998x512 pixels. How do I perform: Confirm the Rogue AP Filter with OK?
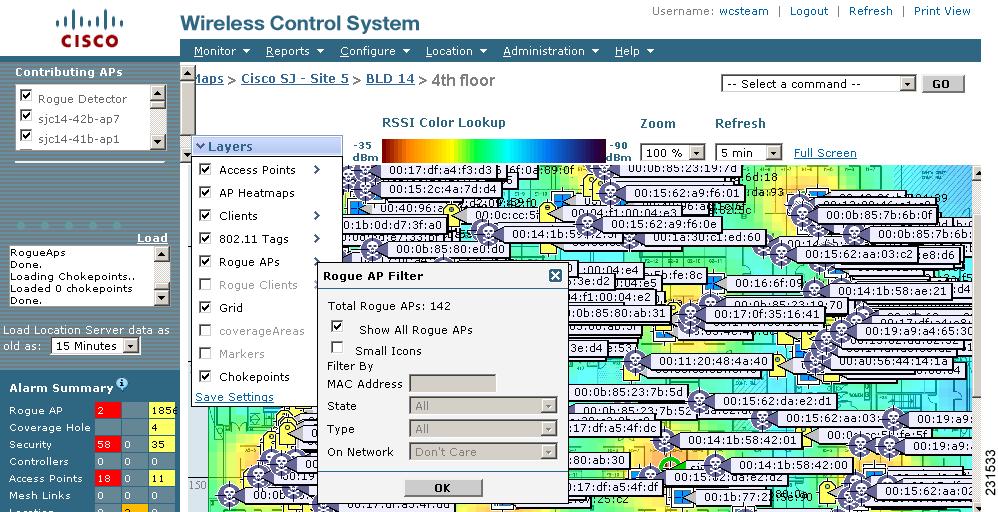(x=442, y=488)
